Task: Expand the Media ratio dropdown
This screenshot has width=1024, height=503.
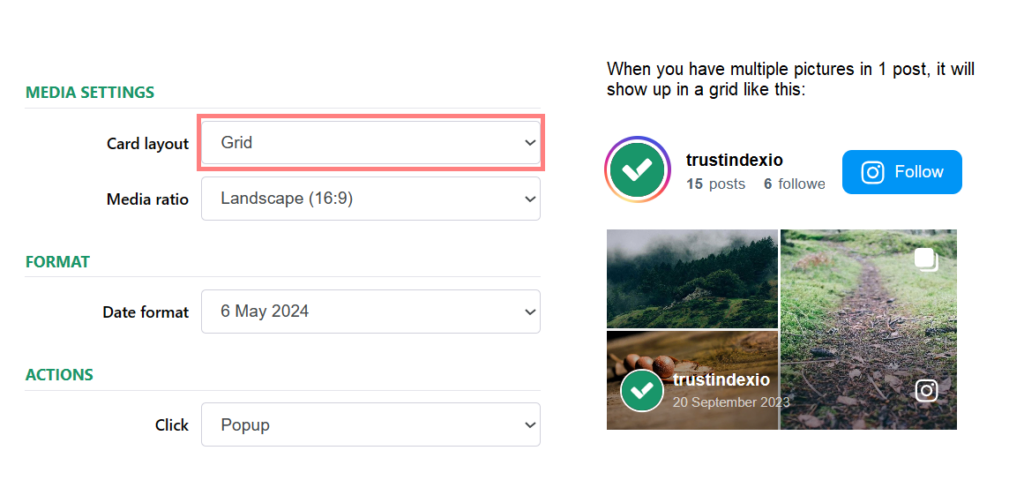Action: pos(370,199)
